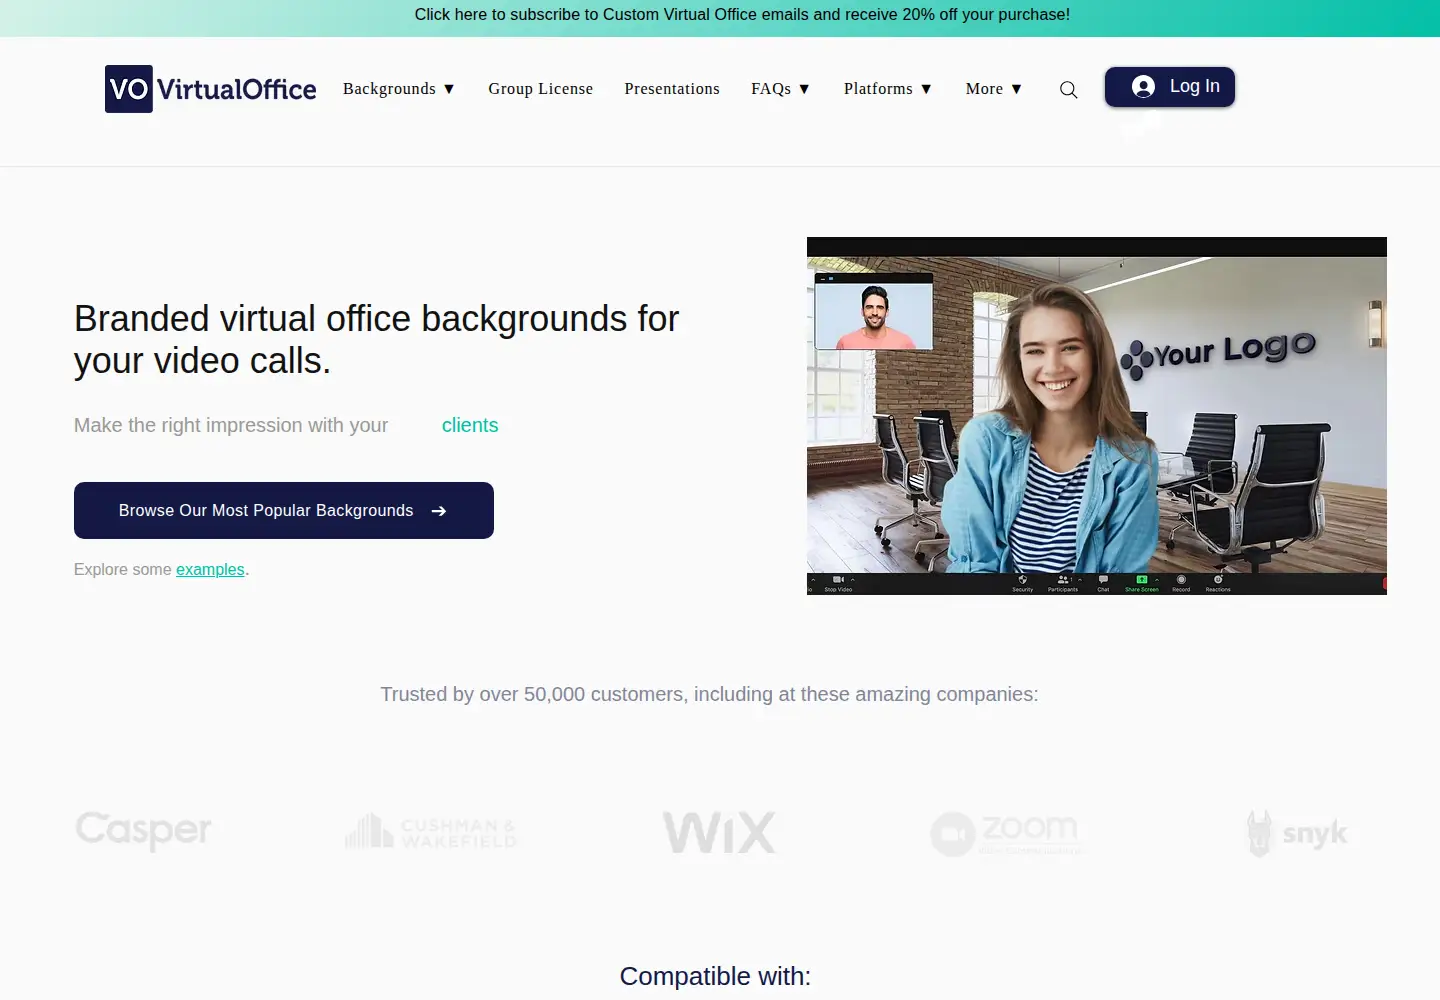Viewport: 1440px width, 1000px height.
Task: Click the Wix company logo
Action: tap(719, 833)
